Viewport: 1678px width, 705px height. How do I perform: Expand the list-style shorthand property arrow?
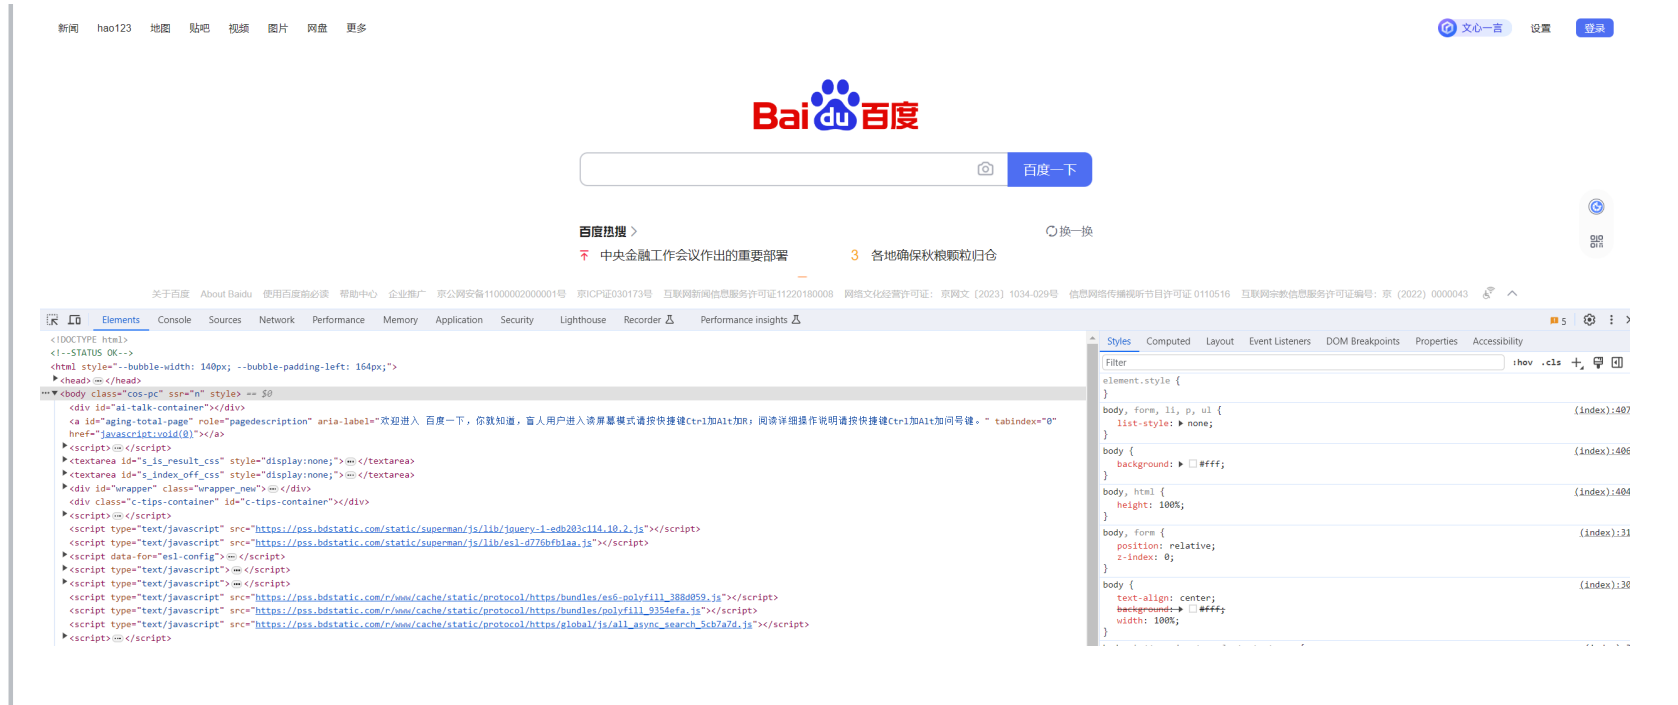1181,424
